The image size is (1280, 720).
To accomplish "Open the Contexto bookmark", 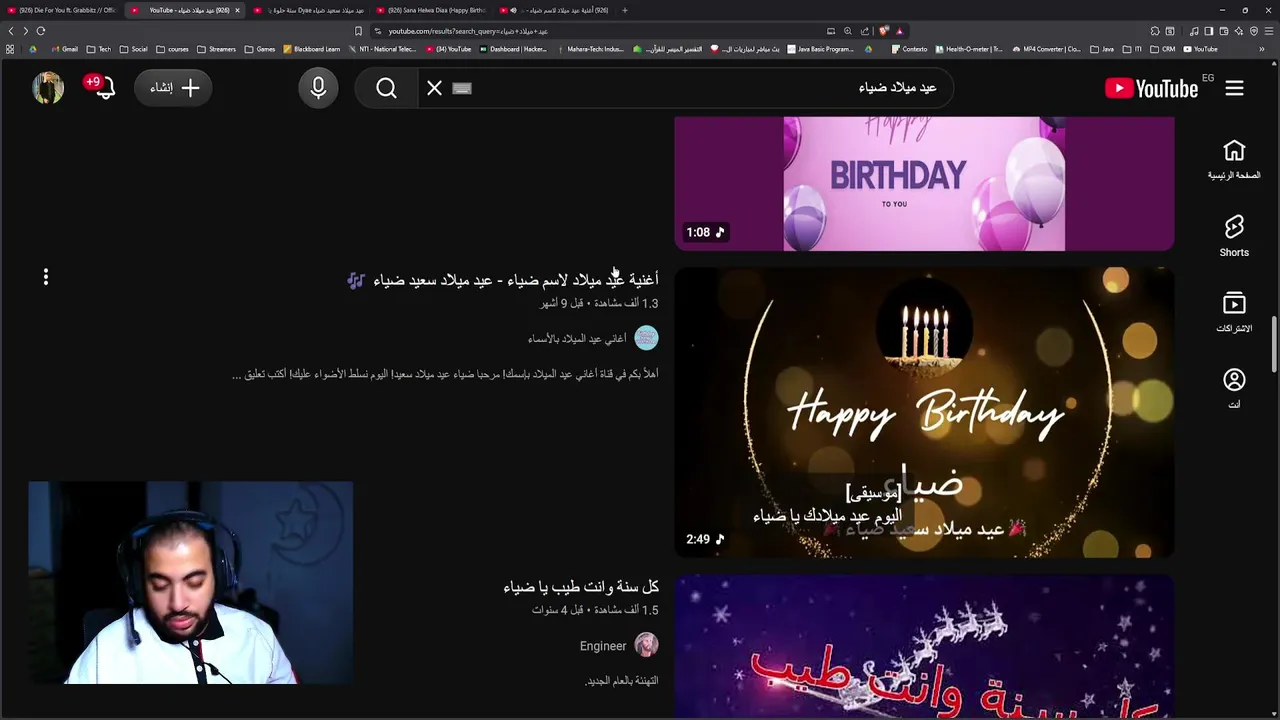I will (x=909, y=49).
